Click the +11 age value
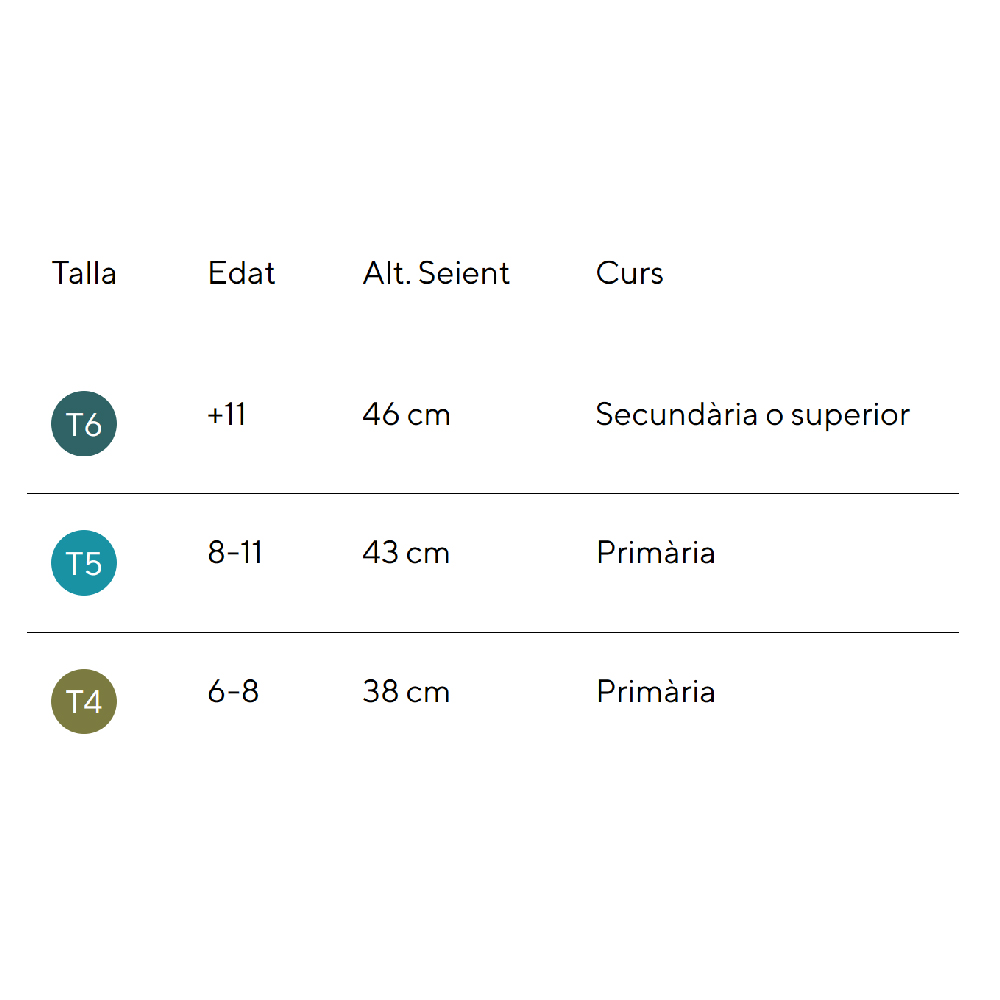The height and width of the screenshot is (1000, 1000). pos(227,415)
